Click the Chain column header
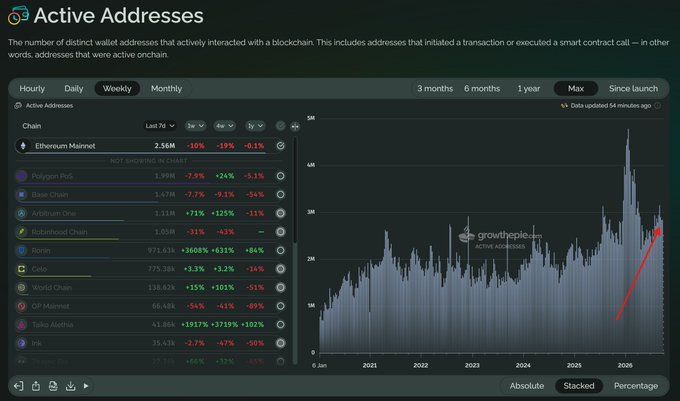This screenshot has width=680, height=401. tap(32, 126)
